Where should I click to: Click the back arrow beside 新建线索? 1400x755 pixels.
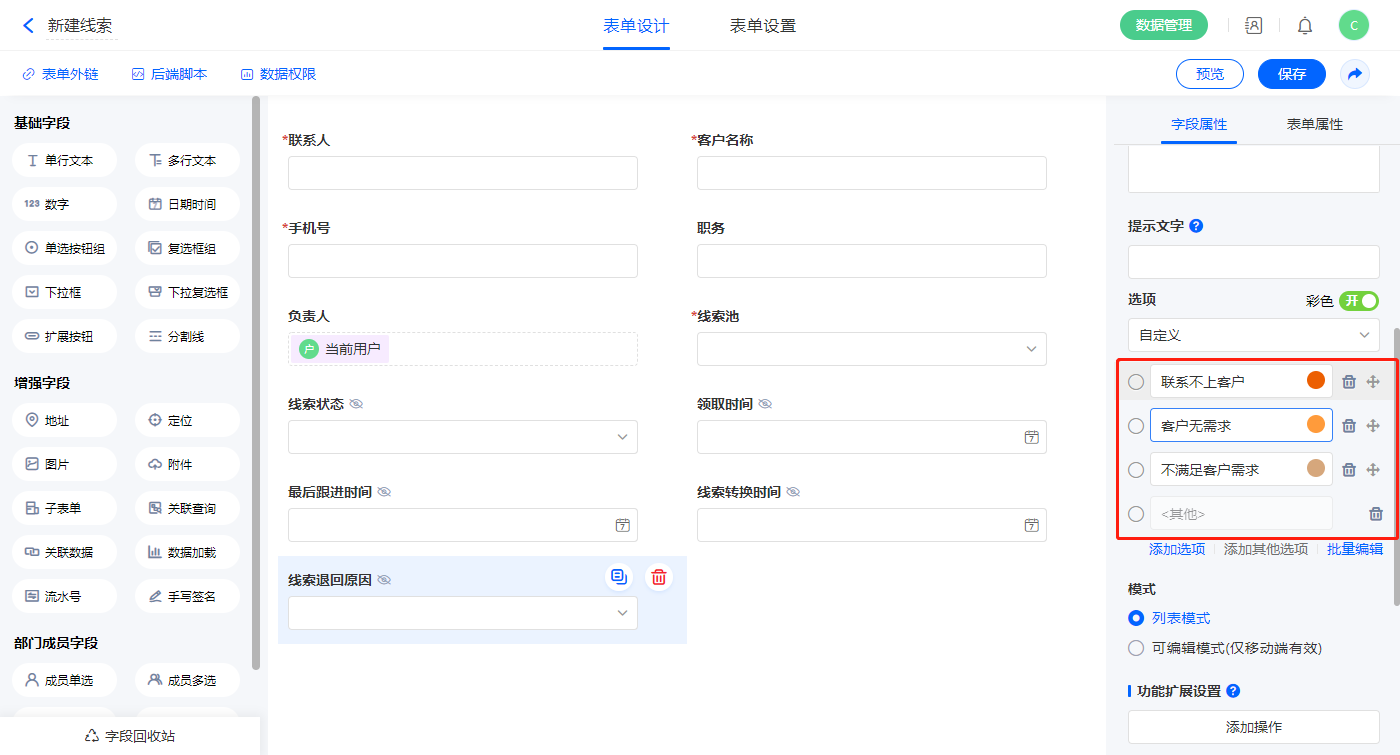pyautogui.click(x=28, y=26)
